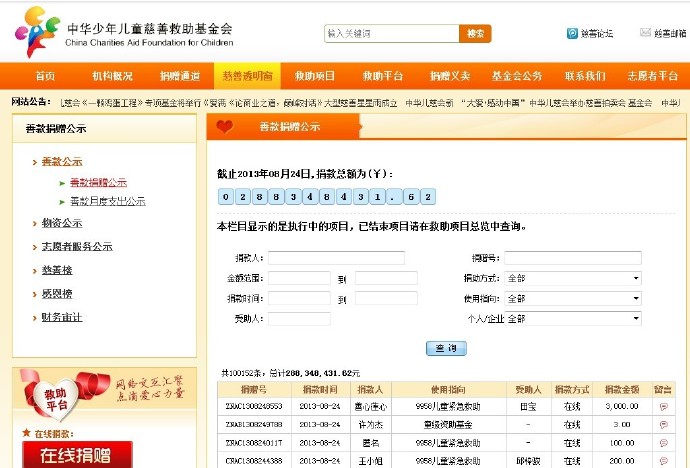This screenshot has width=690, height=468.
Task: Click the 金额范围 minimum amount field
Action: 299,278
